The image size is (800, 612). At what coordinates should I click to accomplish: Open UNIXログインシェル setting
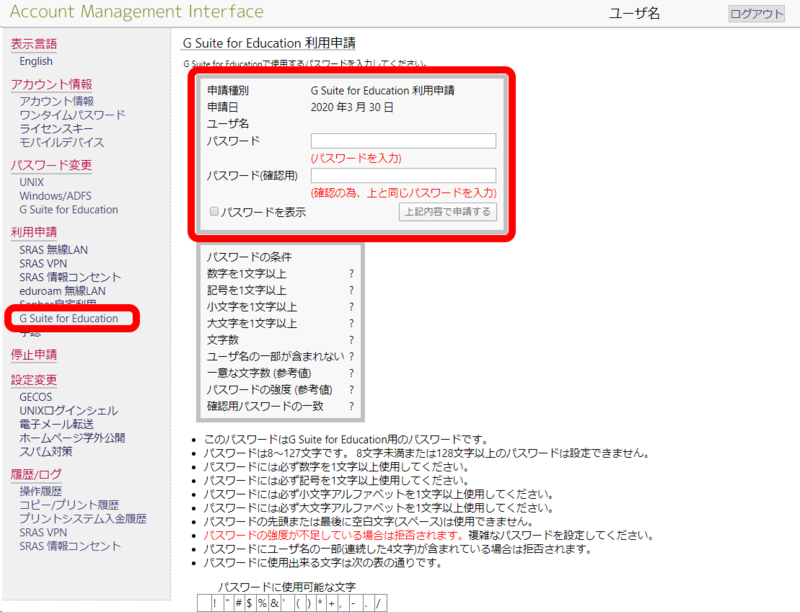coord(68,411)
